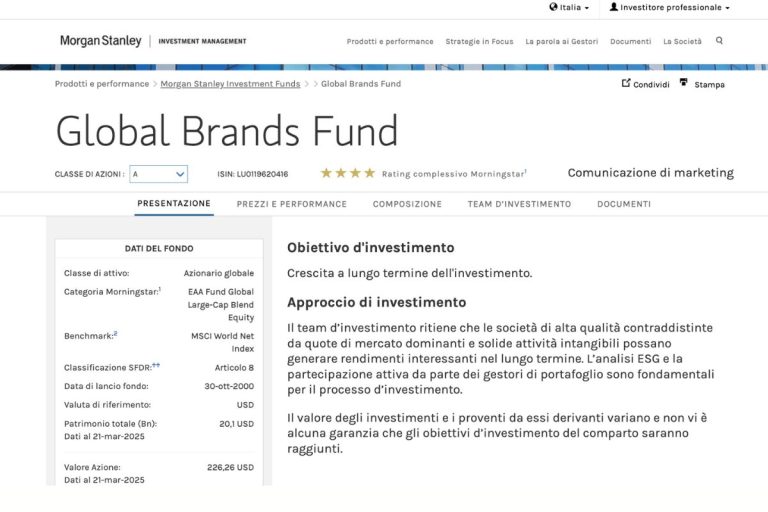Switch to Team d'Investimento tab

(519, 204)
